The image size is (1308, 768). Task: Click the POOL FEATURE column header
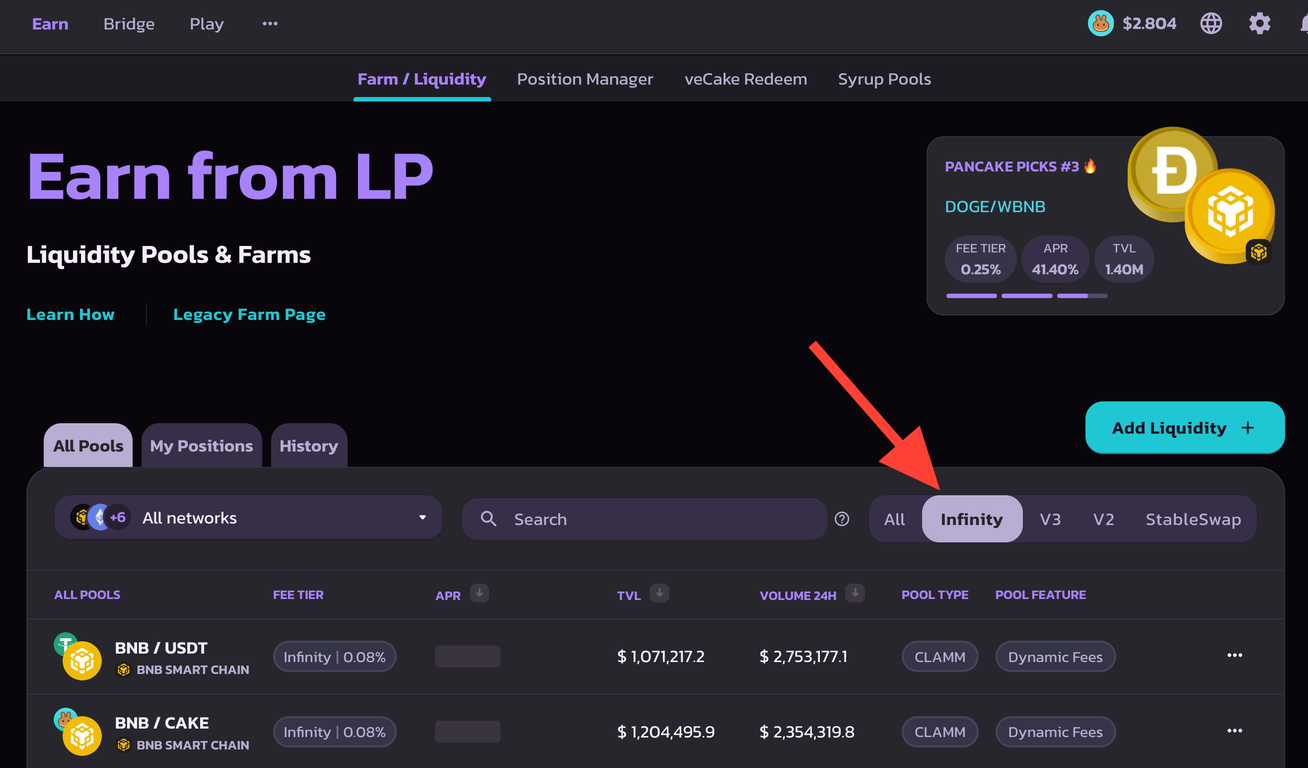(x=1040, y=594)
